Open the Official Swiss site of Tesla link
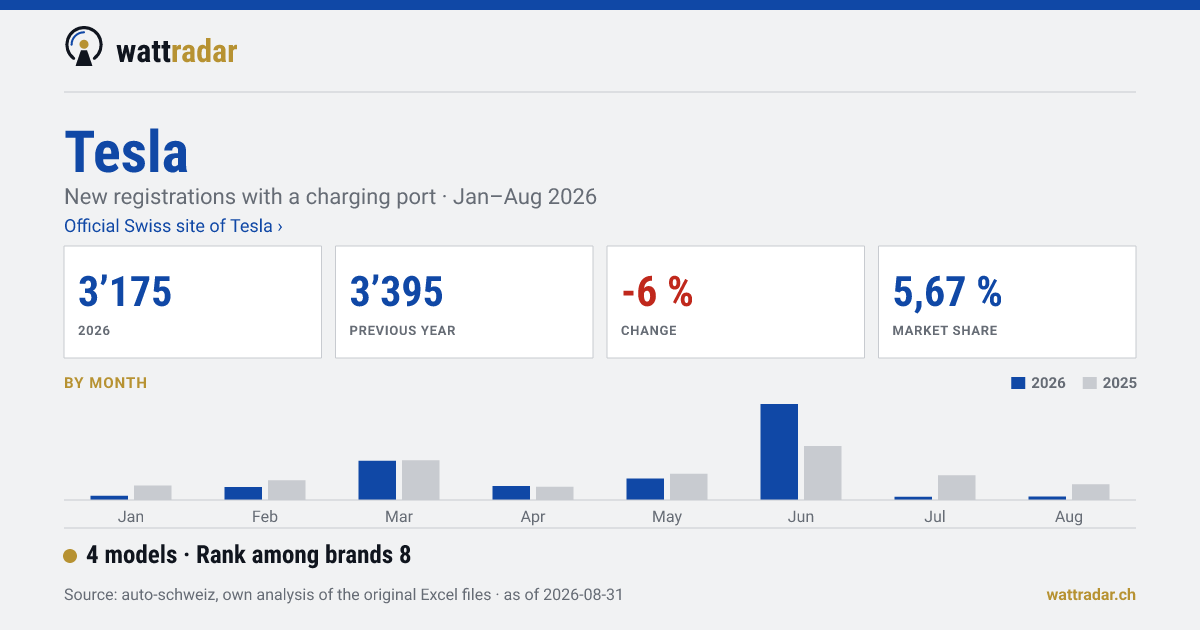 [173, 226]
